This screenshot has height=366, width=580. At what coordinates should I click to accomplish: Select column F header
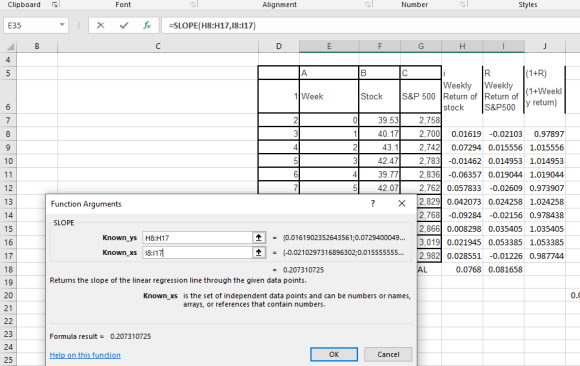click(x=380, y=46)
